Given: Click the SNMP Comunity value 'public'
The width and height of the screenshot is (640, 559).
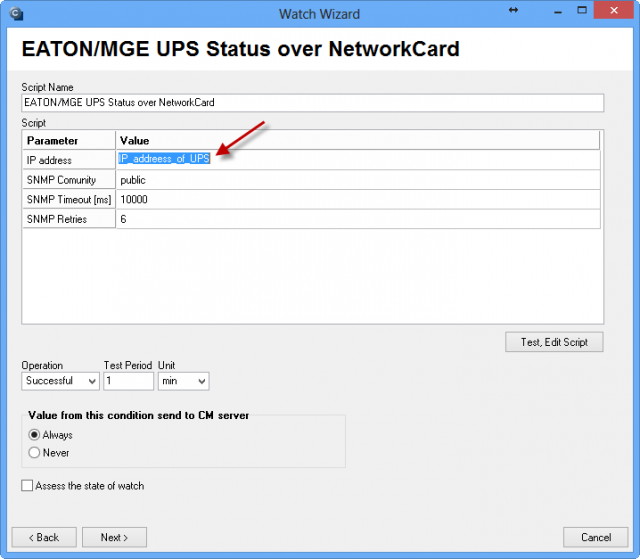Looking at the screenshot, I should coord(358,180).
